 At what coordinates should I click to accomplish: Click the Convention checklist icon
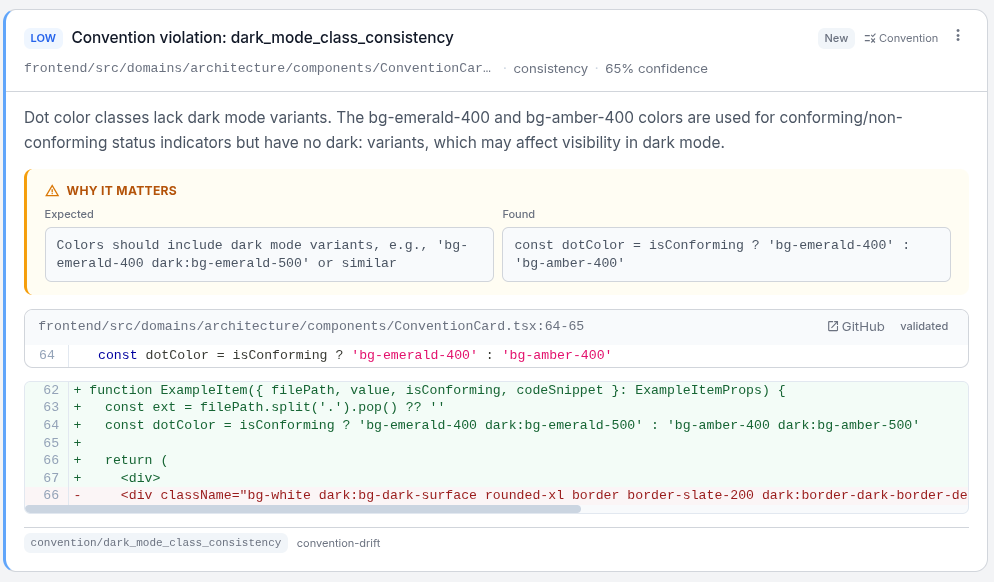[870, 37]
